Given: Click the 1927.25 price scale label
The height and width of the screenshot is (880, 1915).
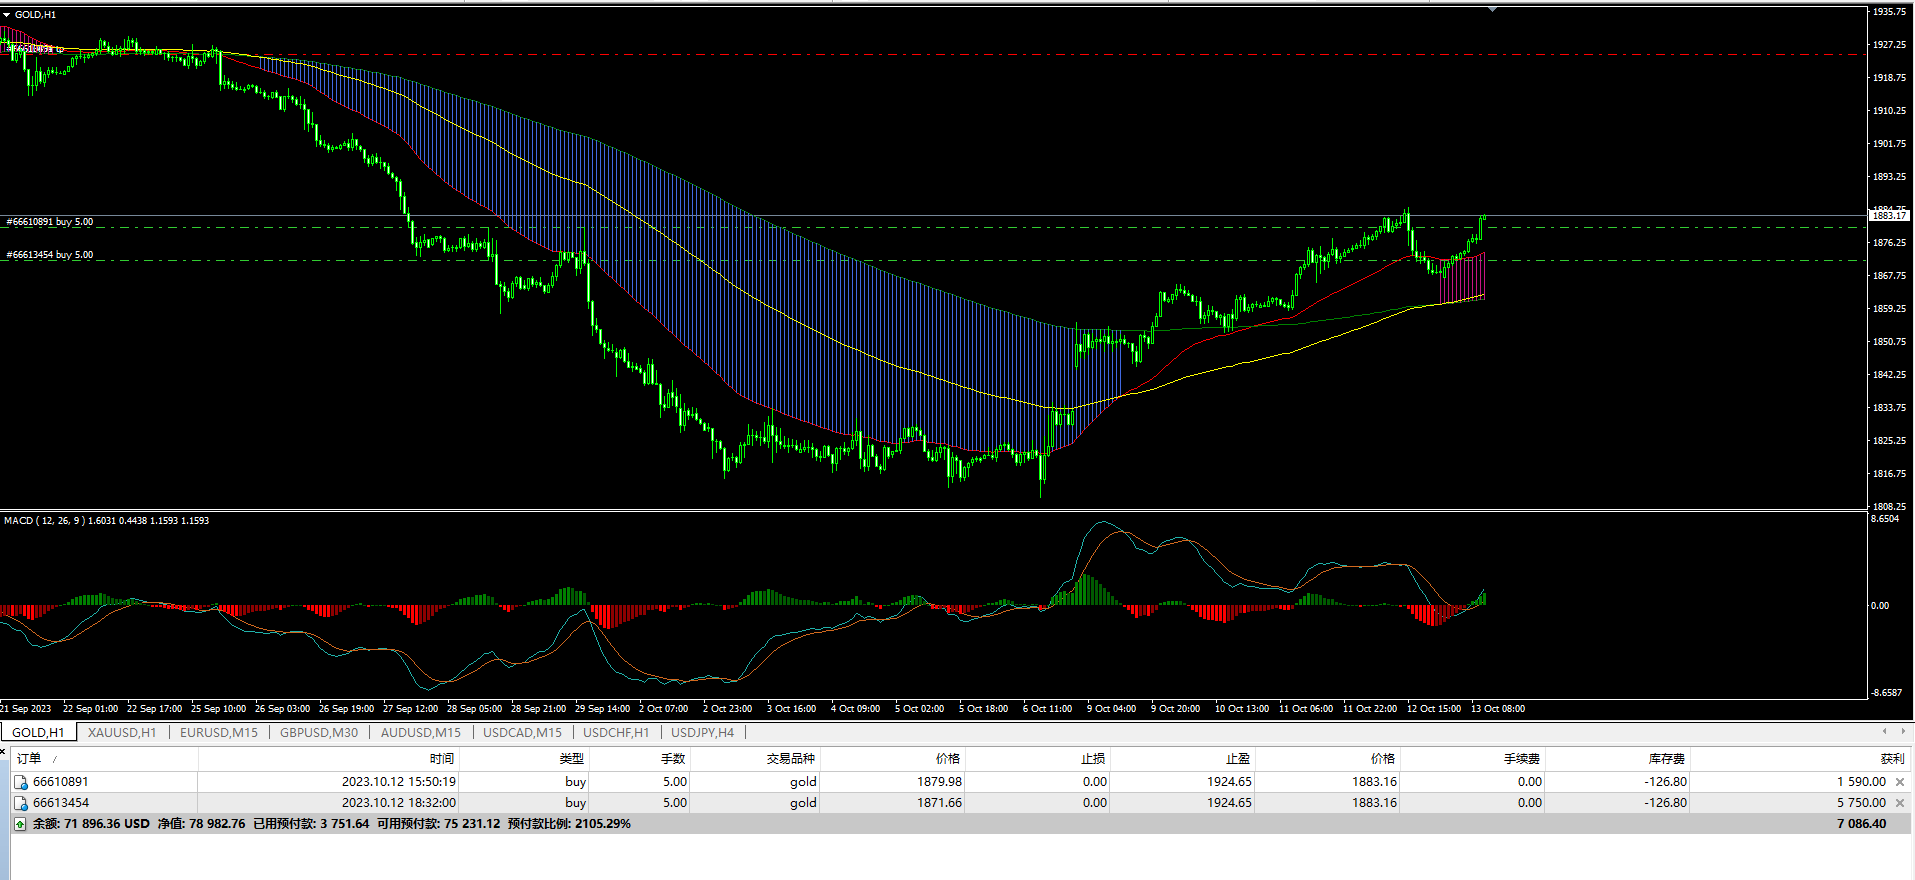Looking at the screenshot, I should pos(1889,45).
